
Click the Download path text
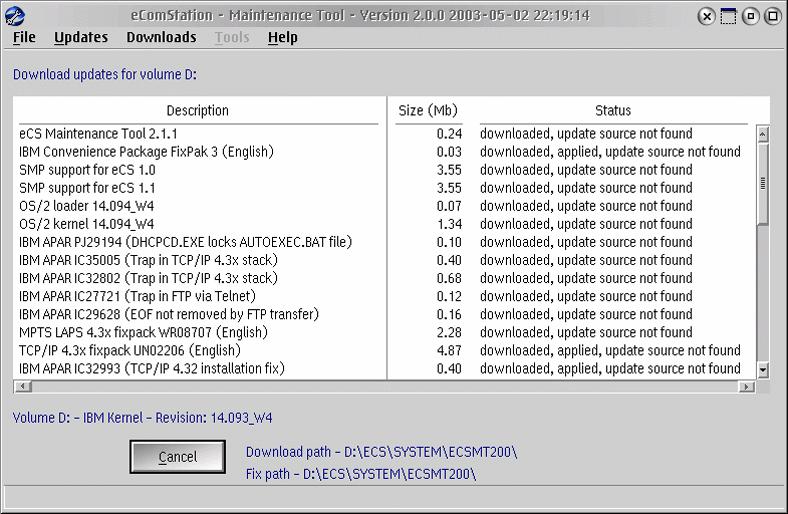[381, 452]
